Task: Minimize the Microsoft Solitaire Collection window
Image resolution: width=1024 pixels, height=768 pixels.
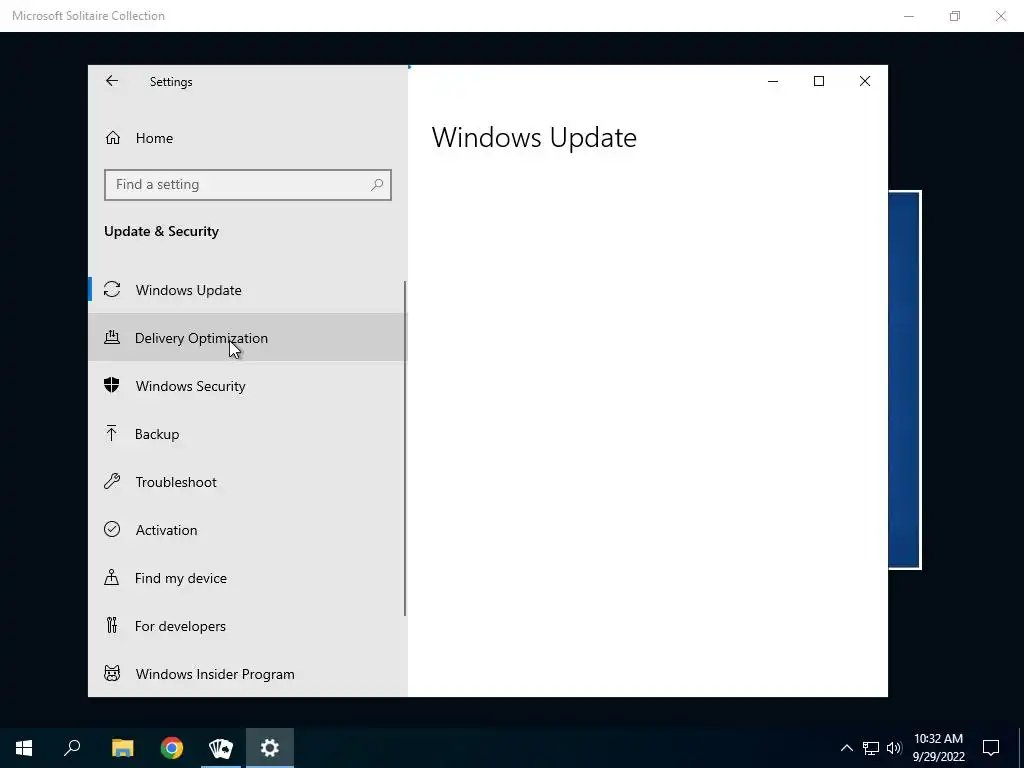Action: click(908, 16)
